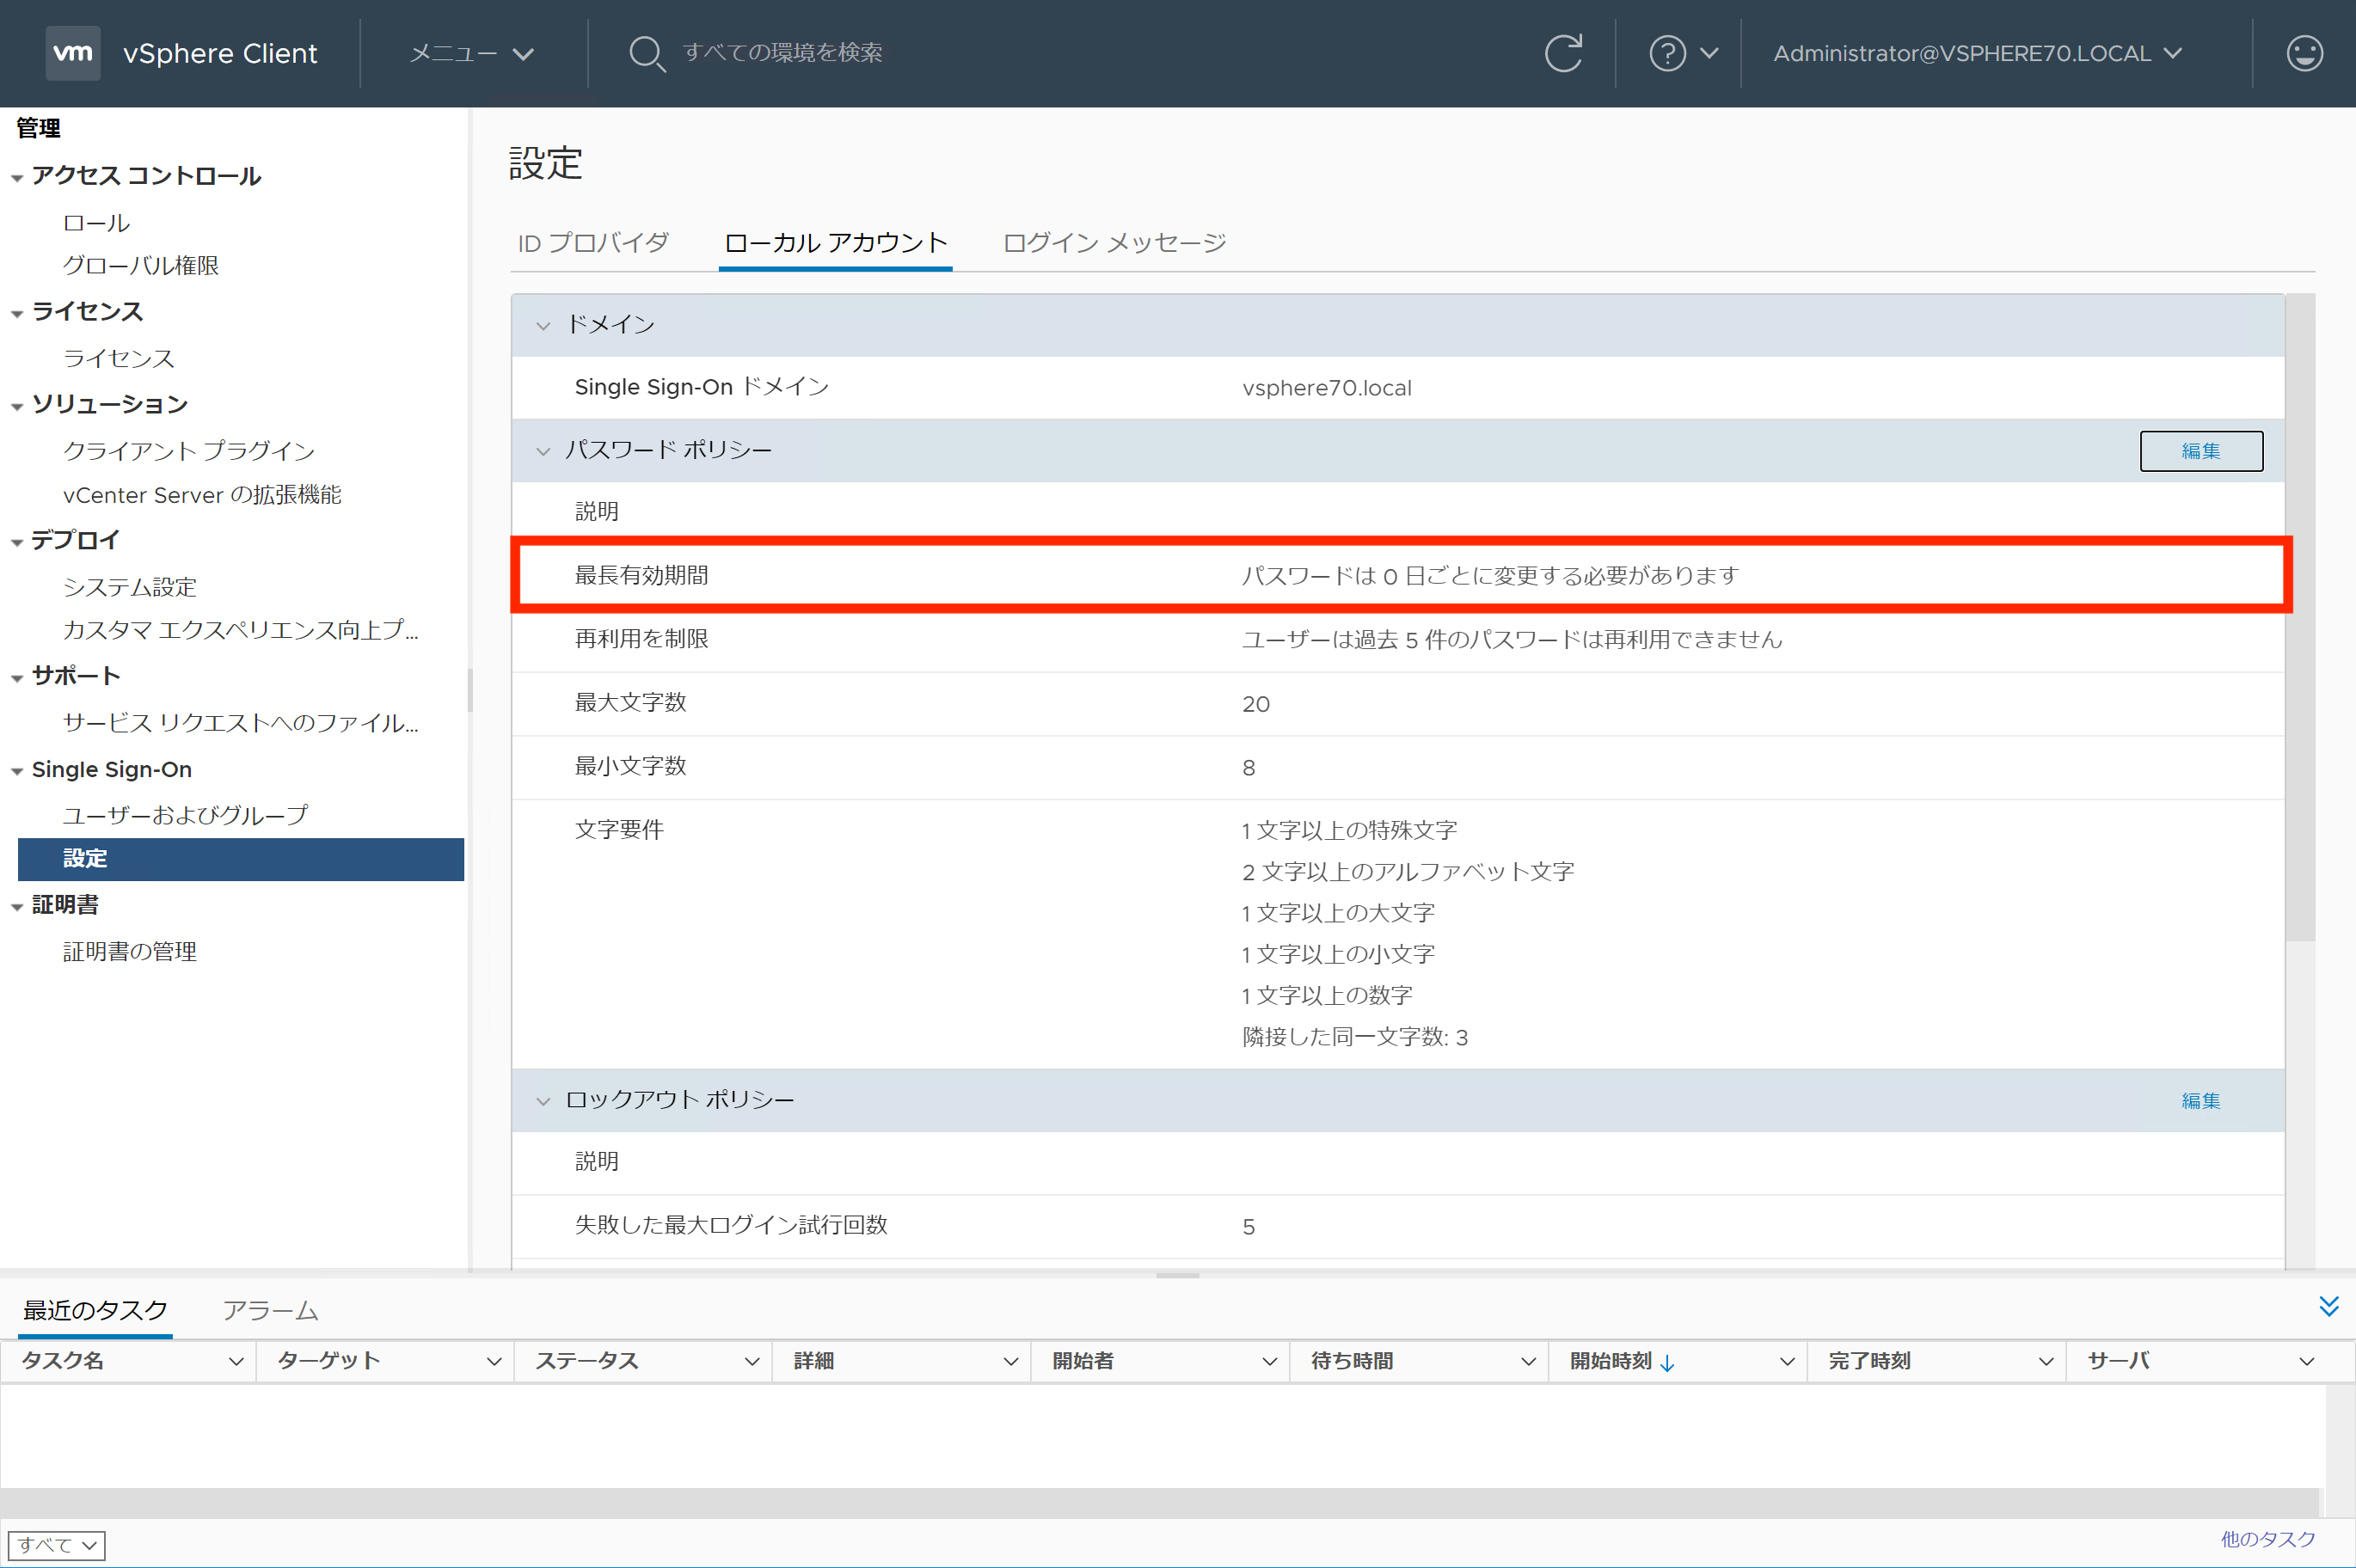
Task: Click the global search magnifier icon
Action: 647,53
